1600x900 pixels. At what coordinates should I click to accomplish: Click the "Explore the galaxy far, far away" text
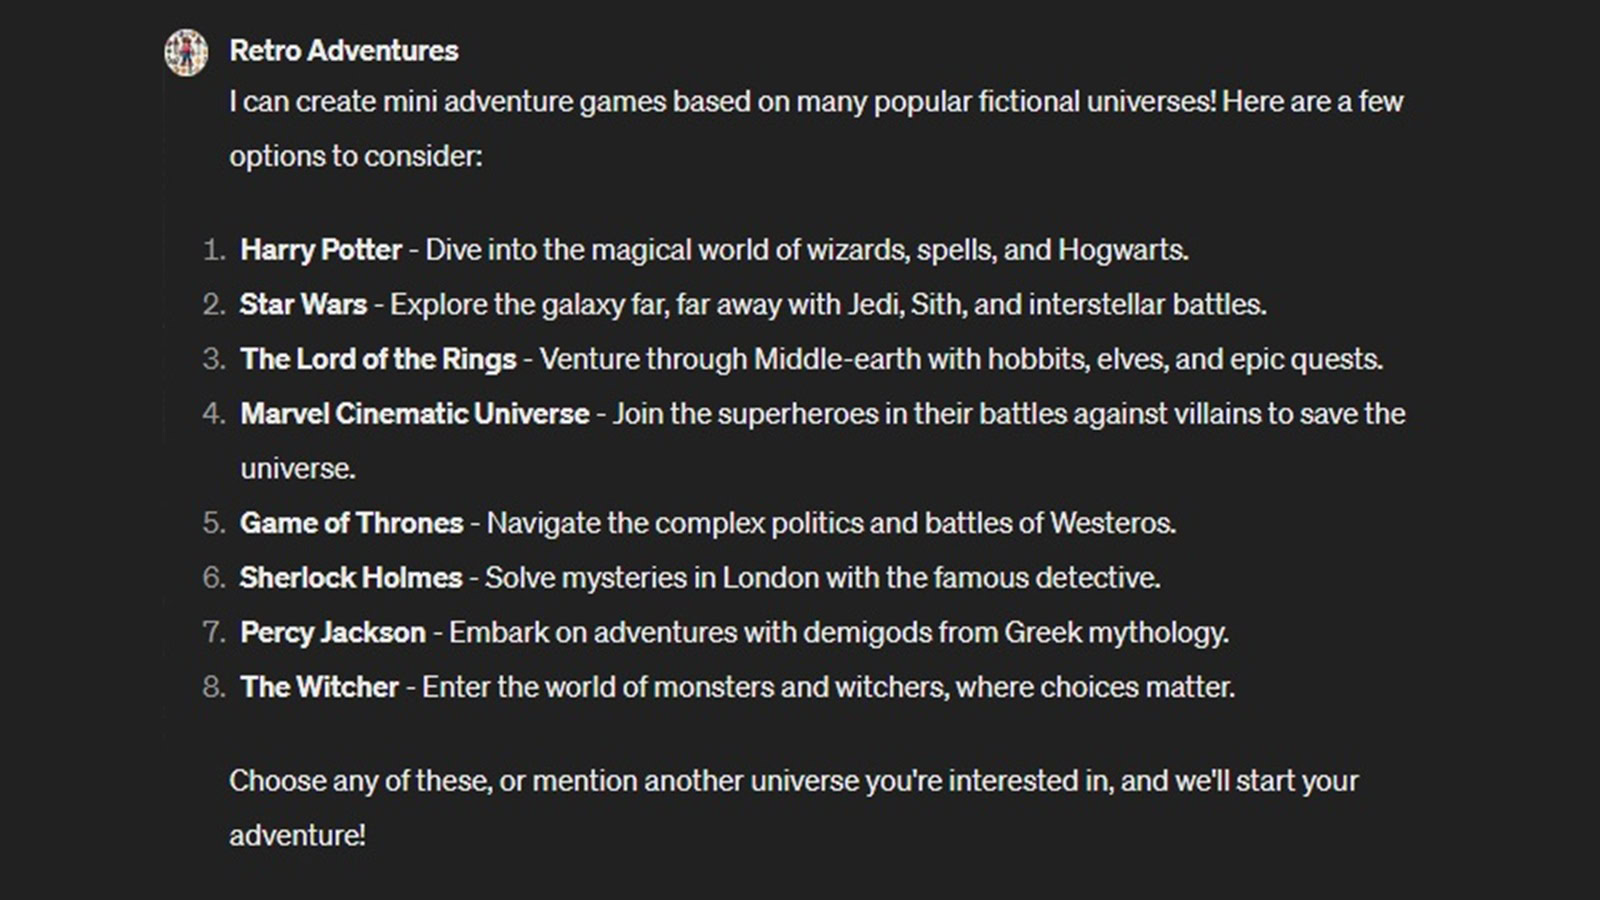[827, 305]
